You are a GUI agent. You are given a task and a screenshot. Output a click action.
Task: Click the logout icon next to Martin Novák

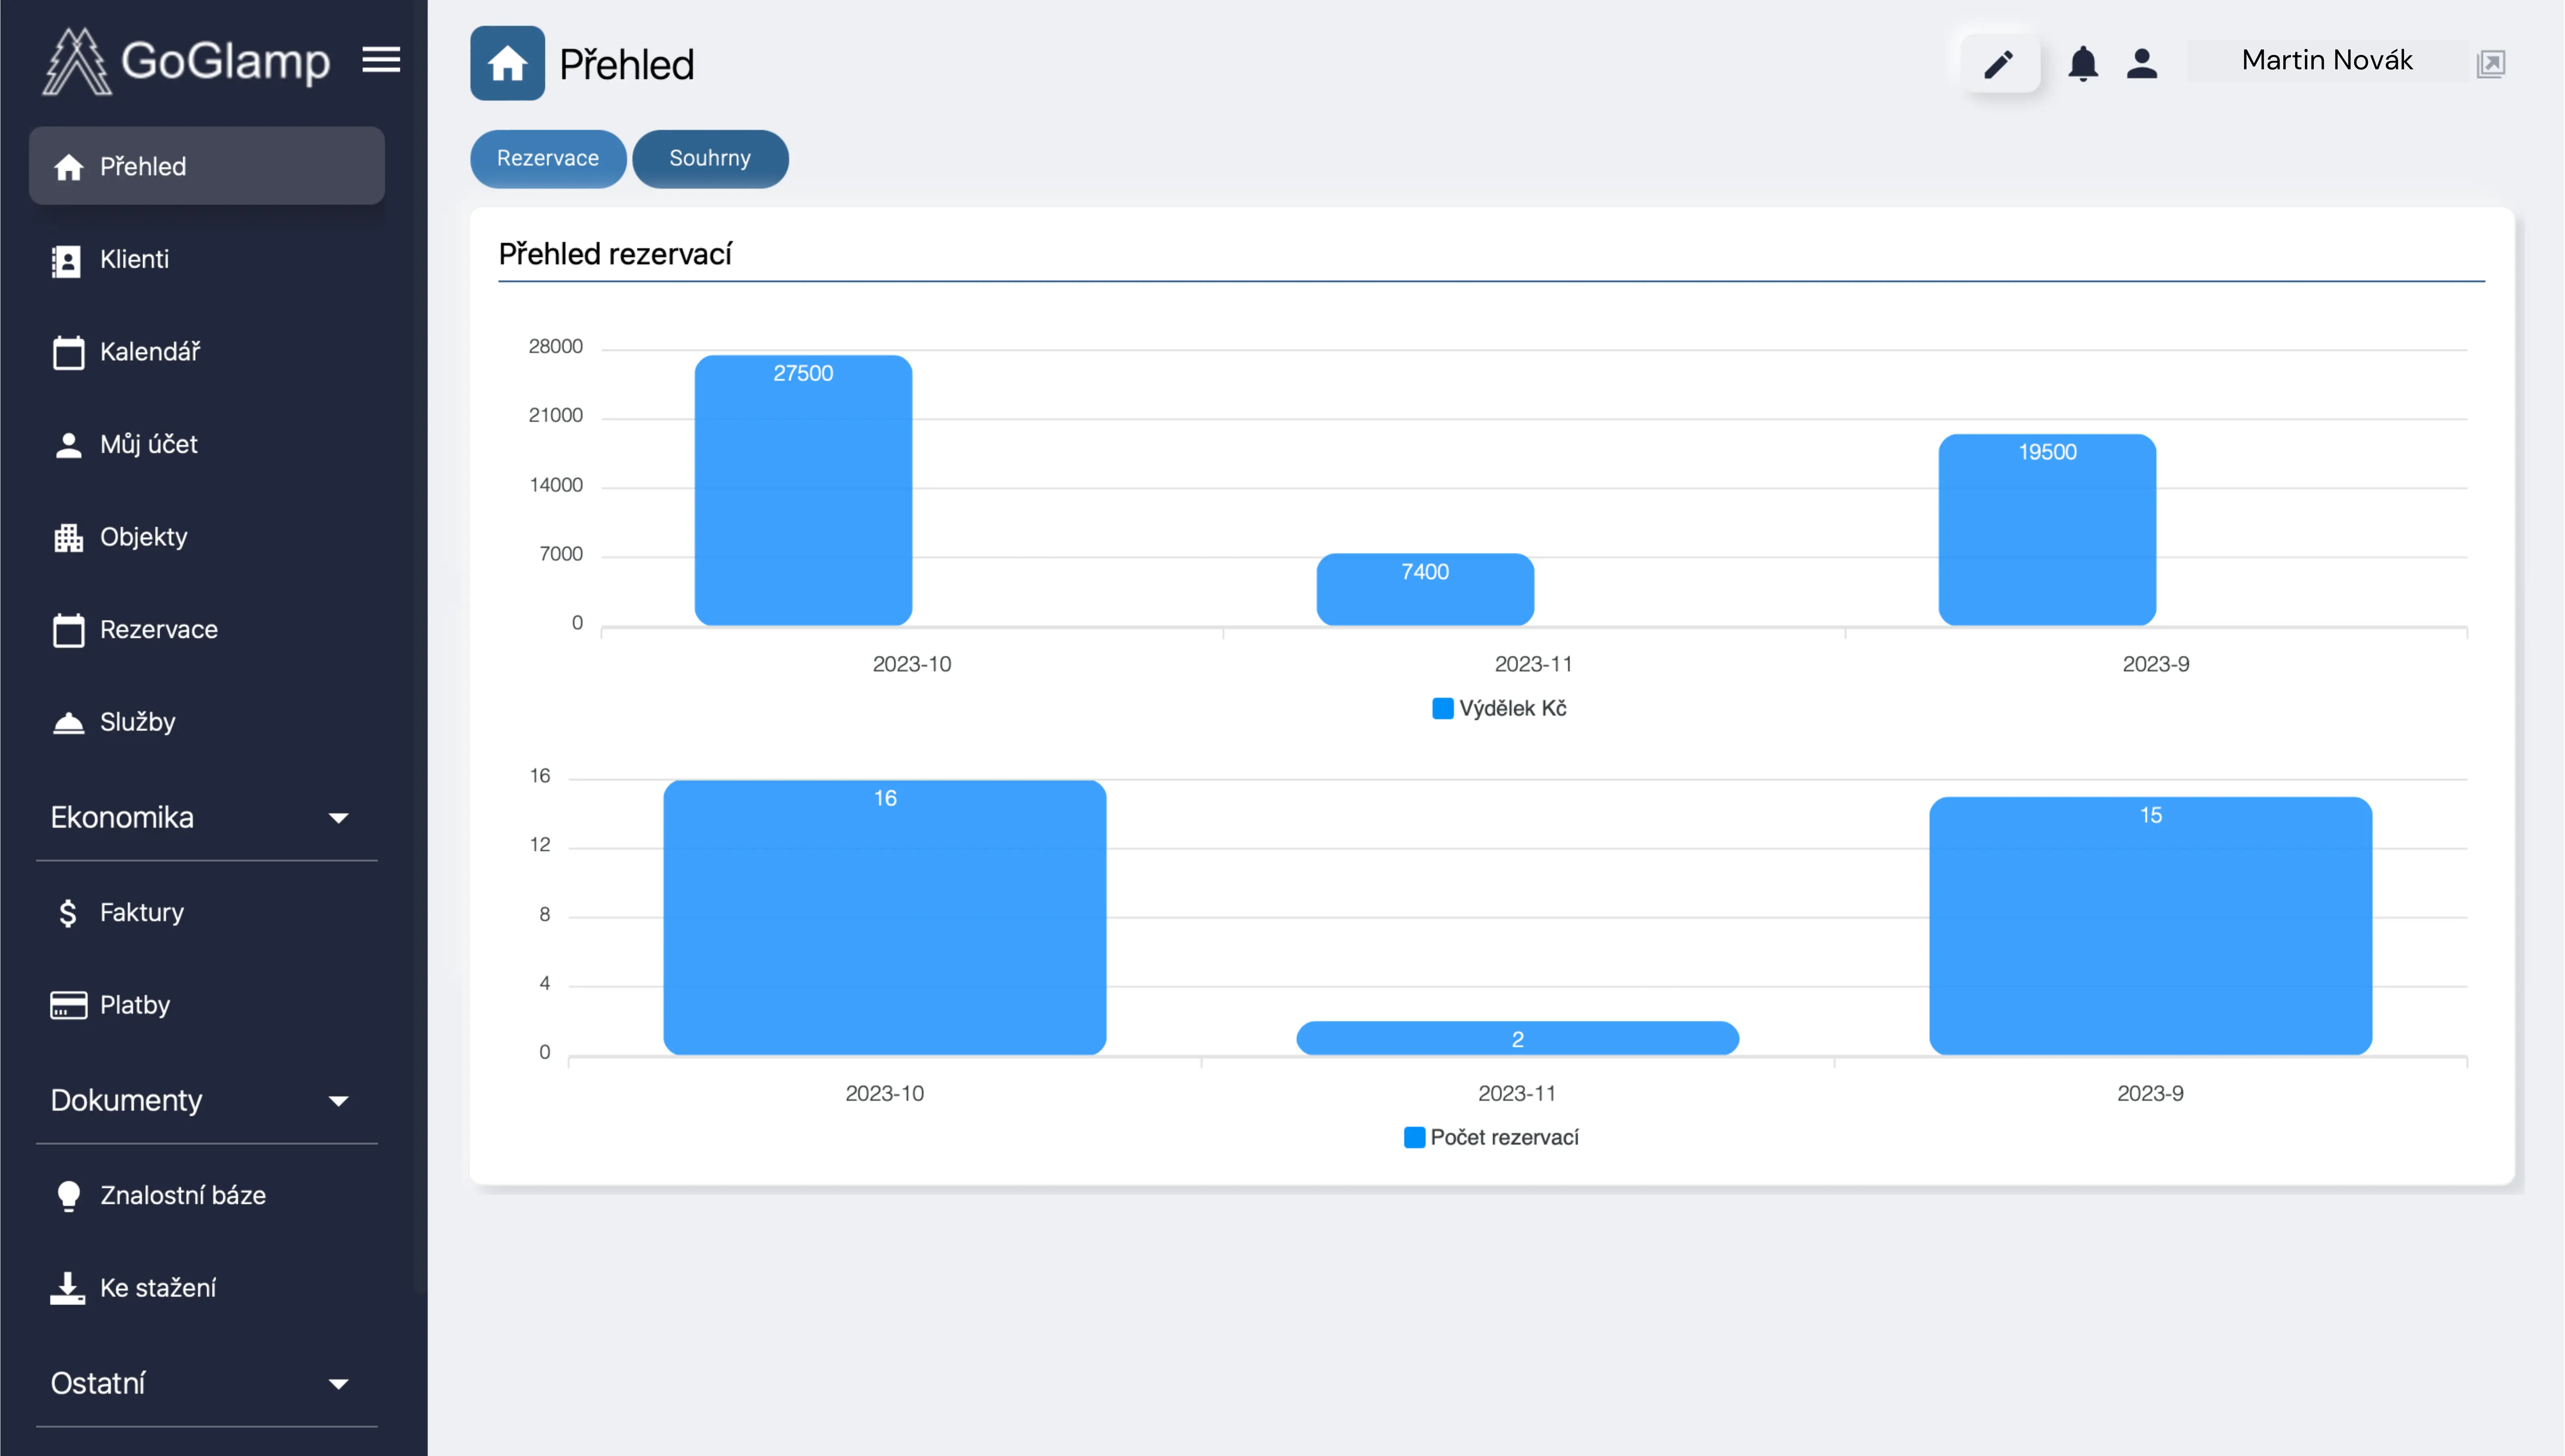2491,64
